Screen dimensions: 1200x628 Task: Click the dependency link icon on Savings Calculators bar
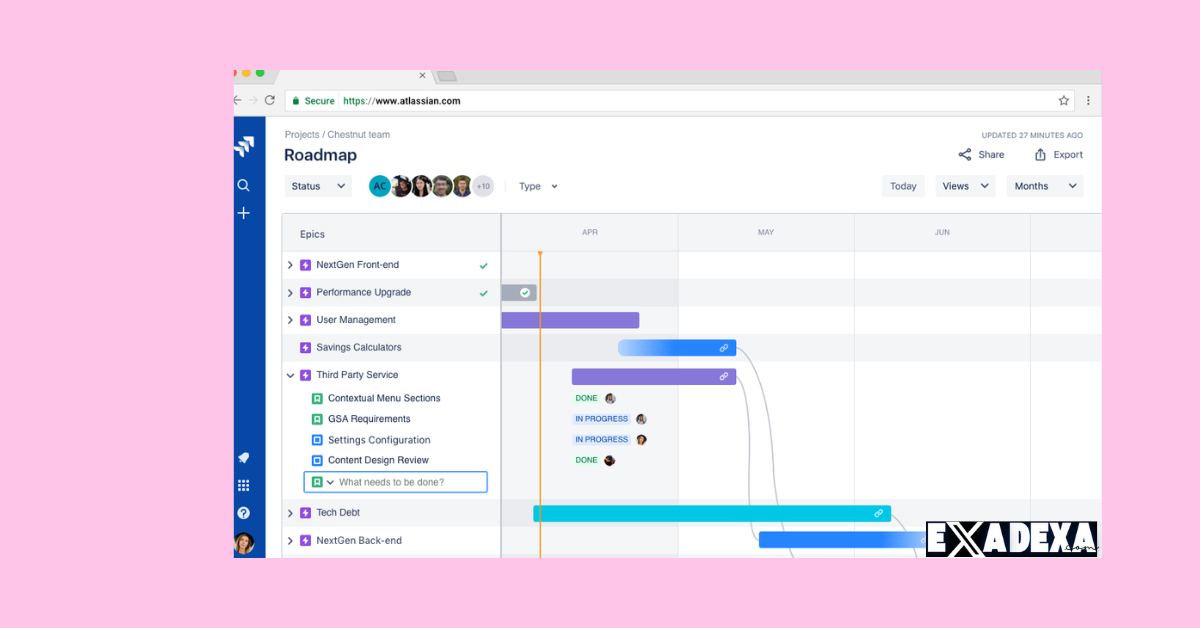pyautogui.click(x=724, y=347)
